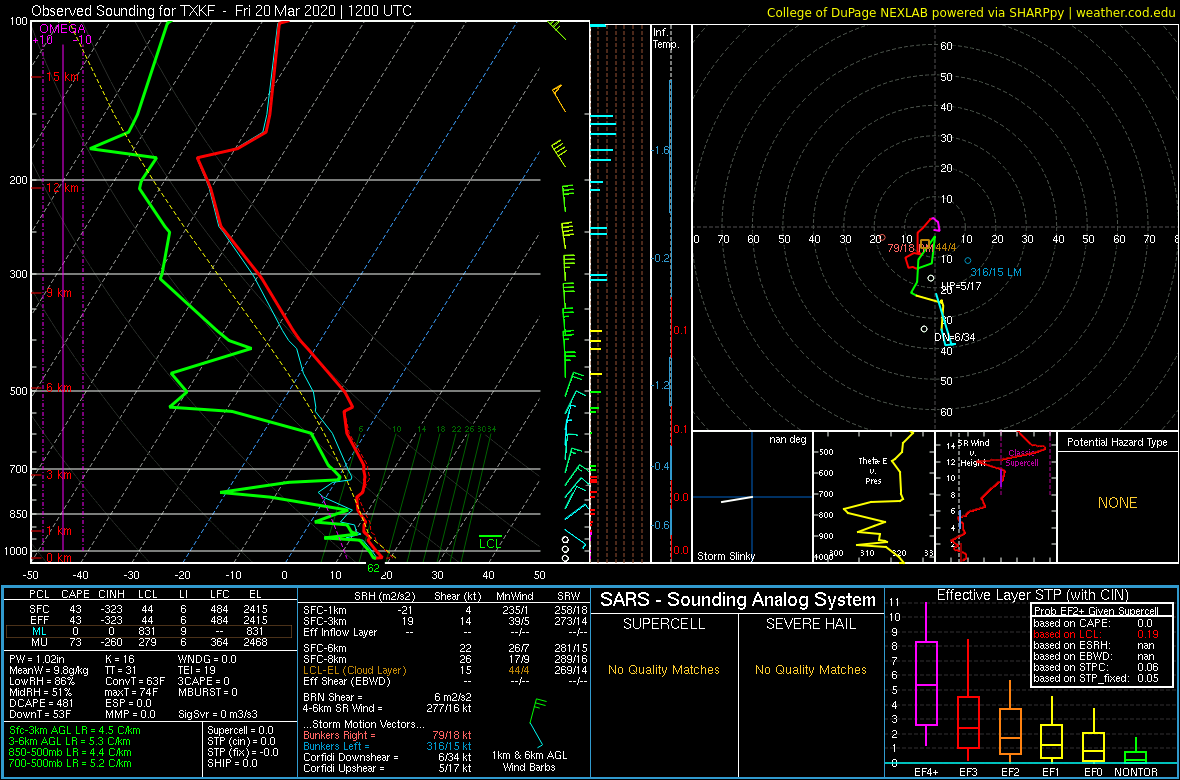Click the 'DCAPE = 481' value
The height and width of the screenshot is (780, 1180).
click(41, 705)
